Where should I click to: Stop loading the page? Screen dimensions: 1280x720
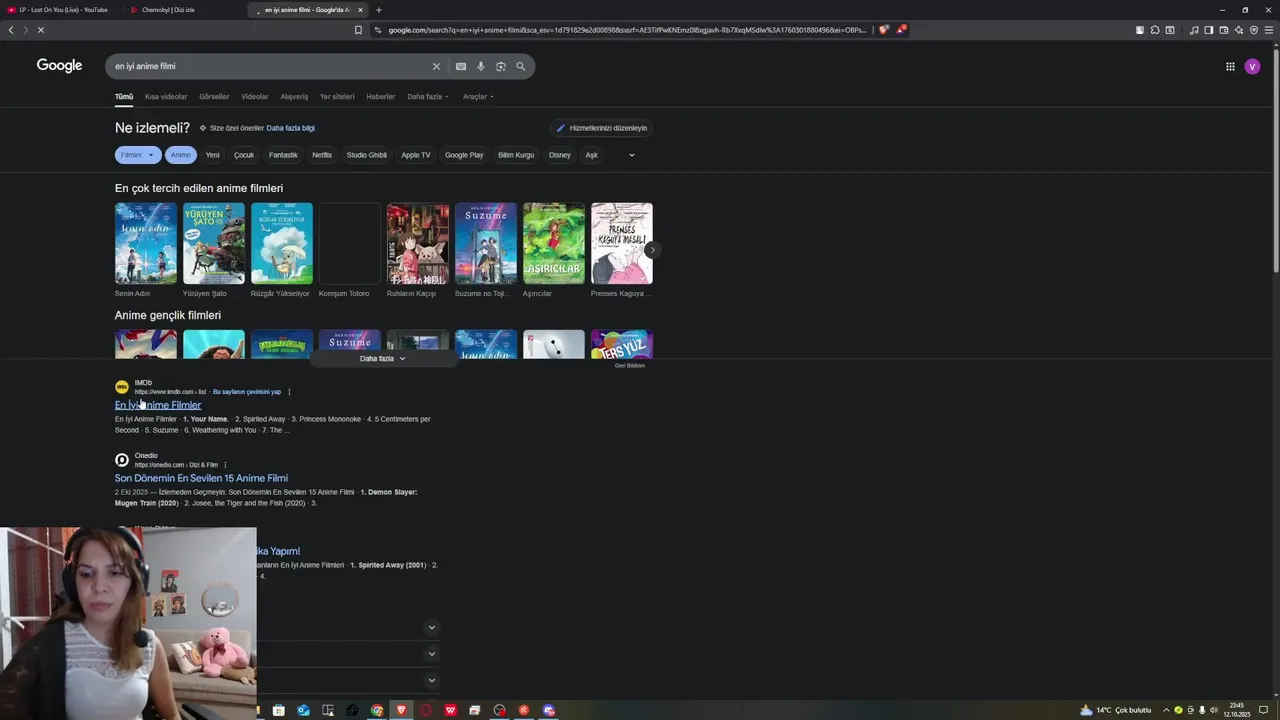coord(41,30)
